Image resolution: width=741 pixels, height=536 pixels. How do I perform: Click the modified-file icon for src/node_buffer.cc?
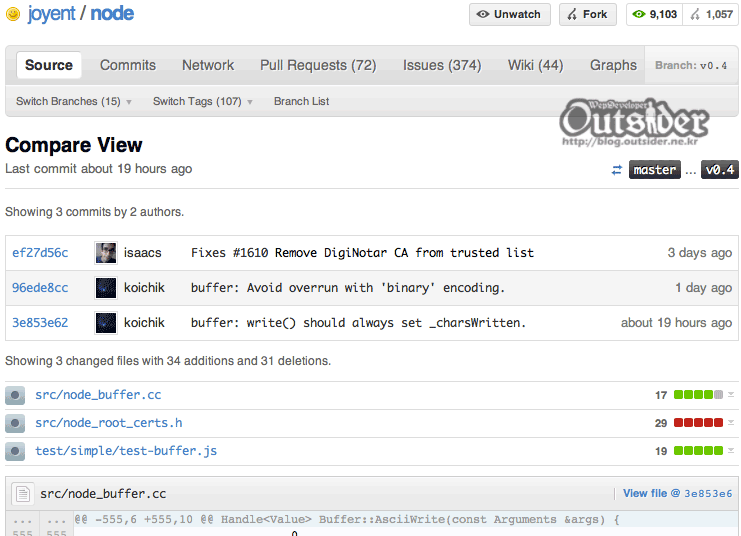coord(15,395)
